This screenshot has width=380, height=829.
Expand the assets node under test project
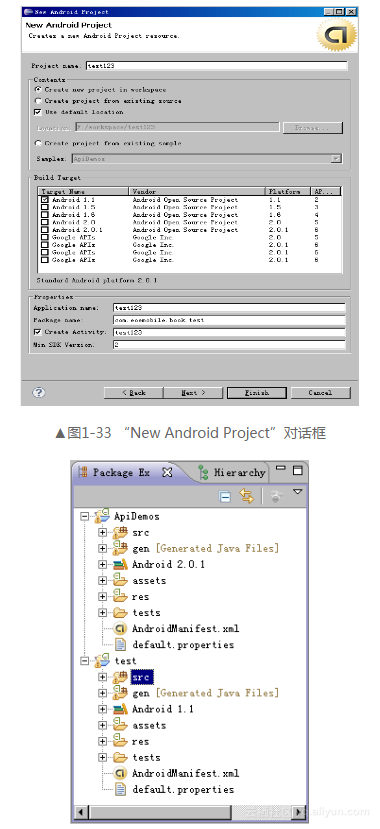(103, 725)
